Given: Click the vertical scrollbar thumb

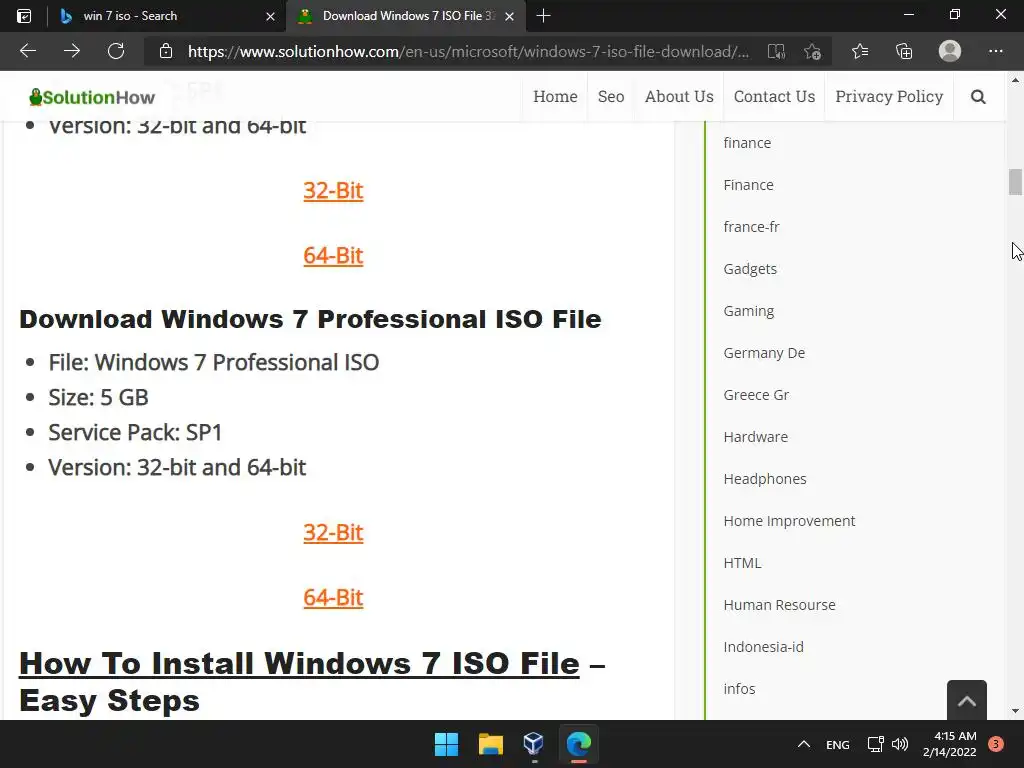Looking at the screenshot, I should pyautogui.click(x=1015, y=182).
